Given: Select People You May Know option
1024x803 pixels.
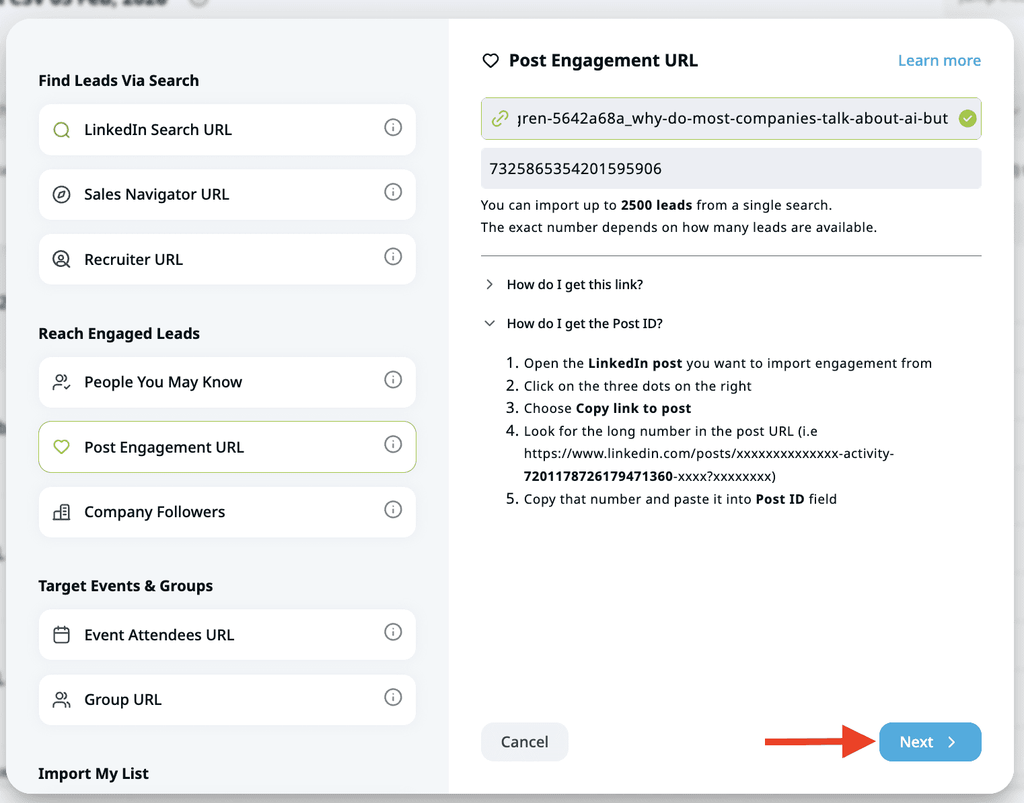Looking at the screenshot, I should [227, 382].
